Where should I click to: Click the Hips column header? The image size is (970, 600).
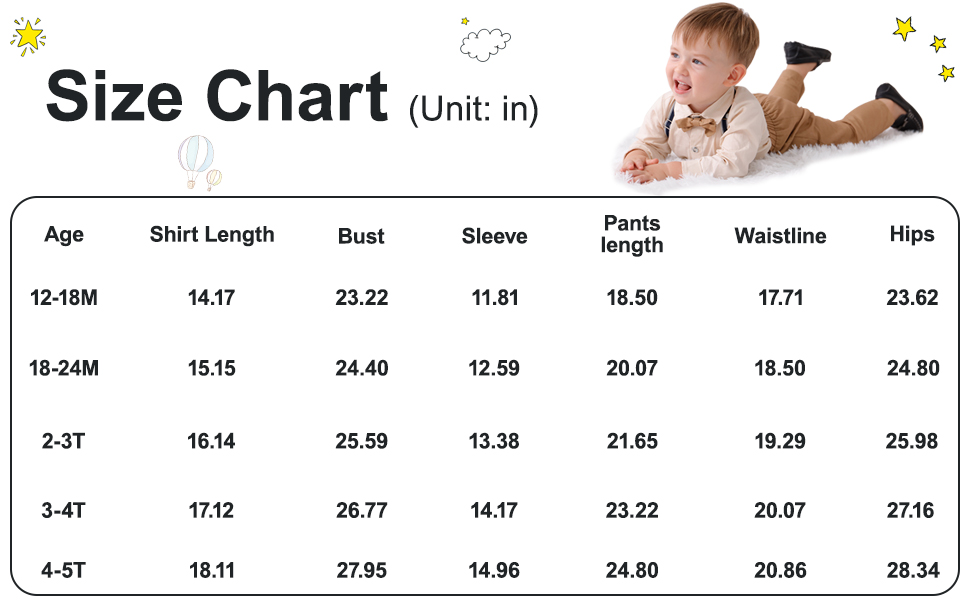pos(912,235)
